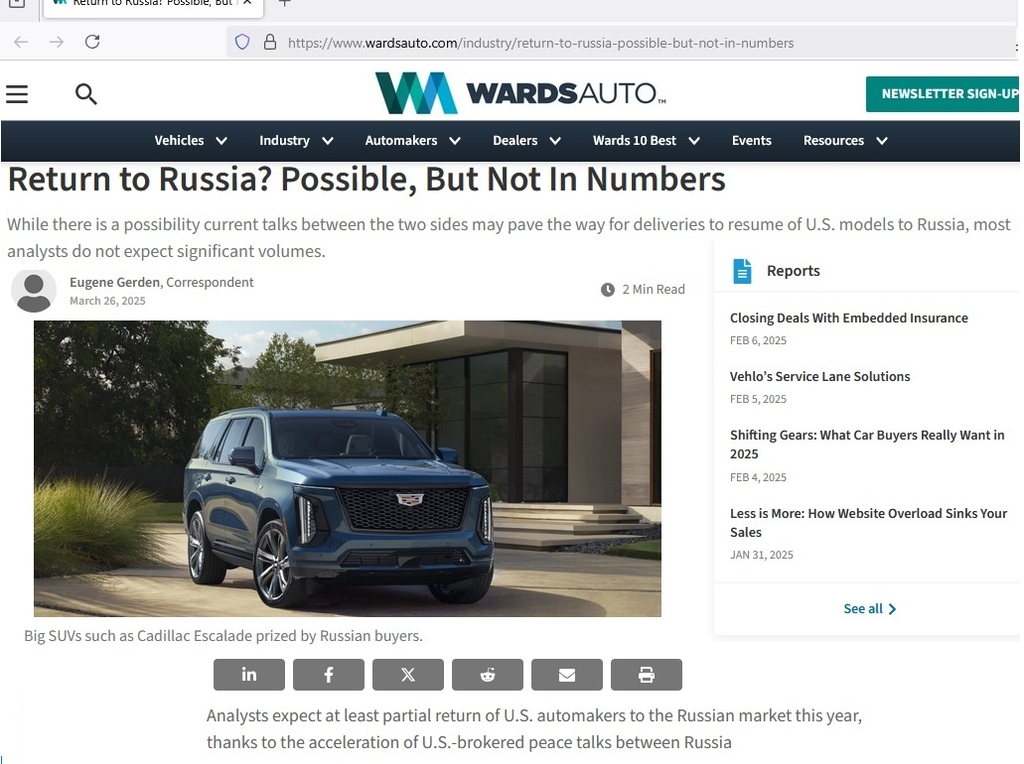
Task: Share article on X
Action: point(408,675)
